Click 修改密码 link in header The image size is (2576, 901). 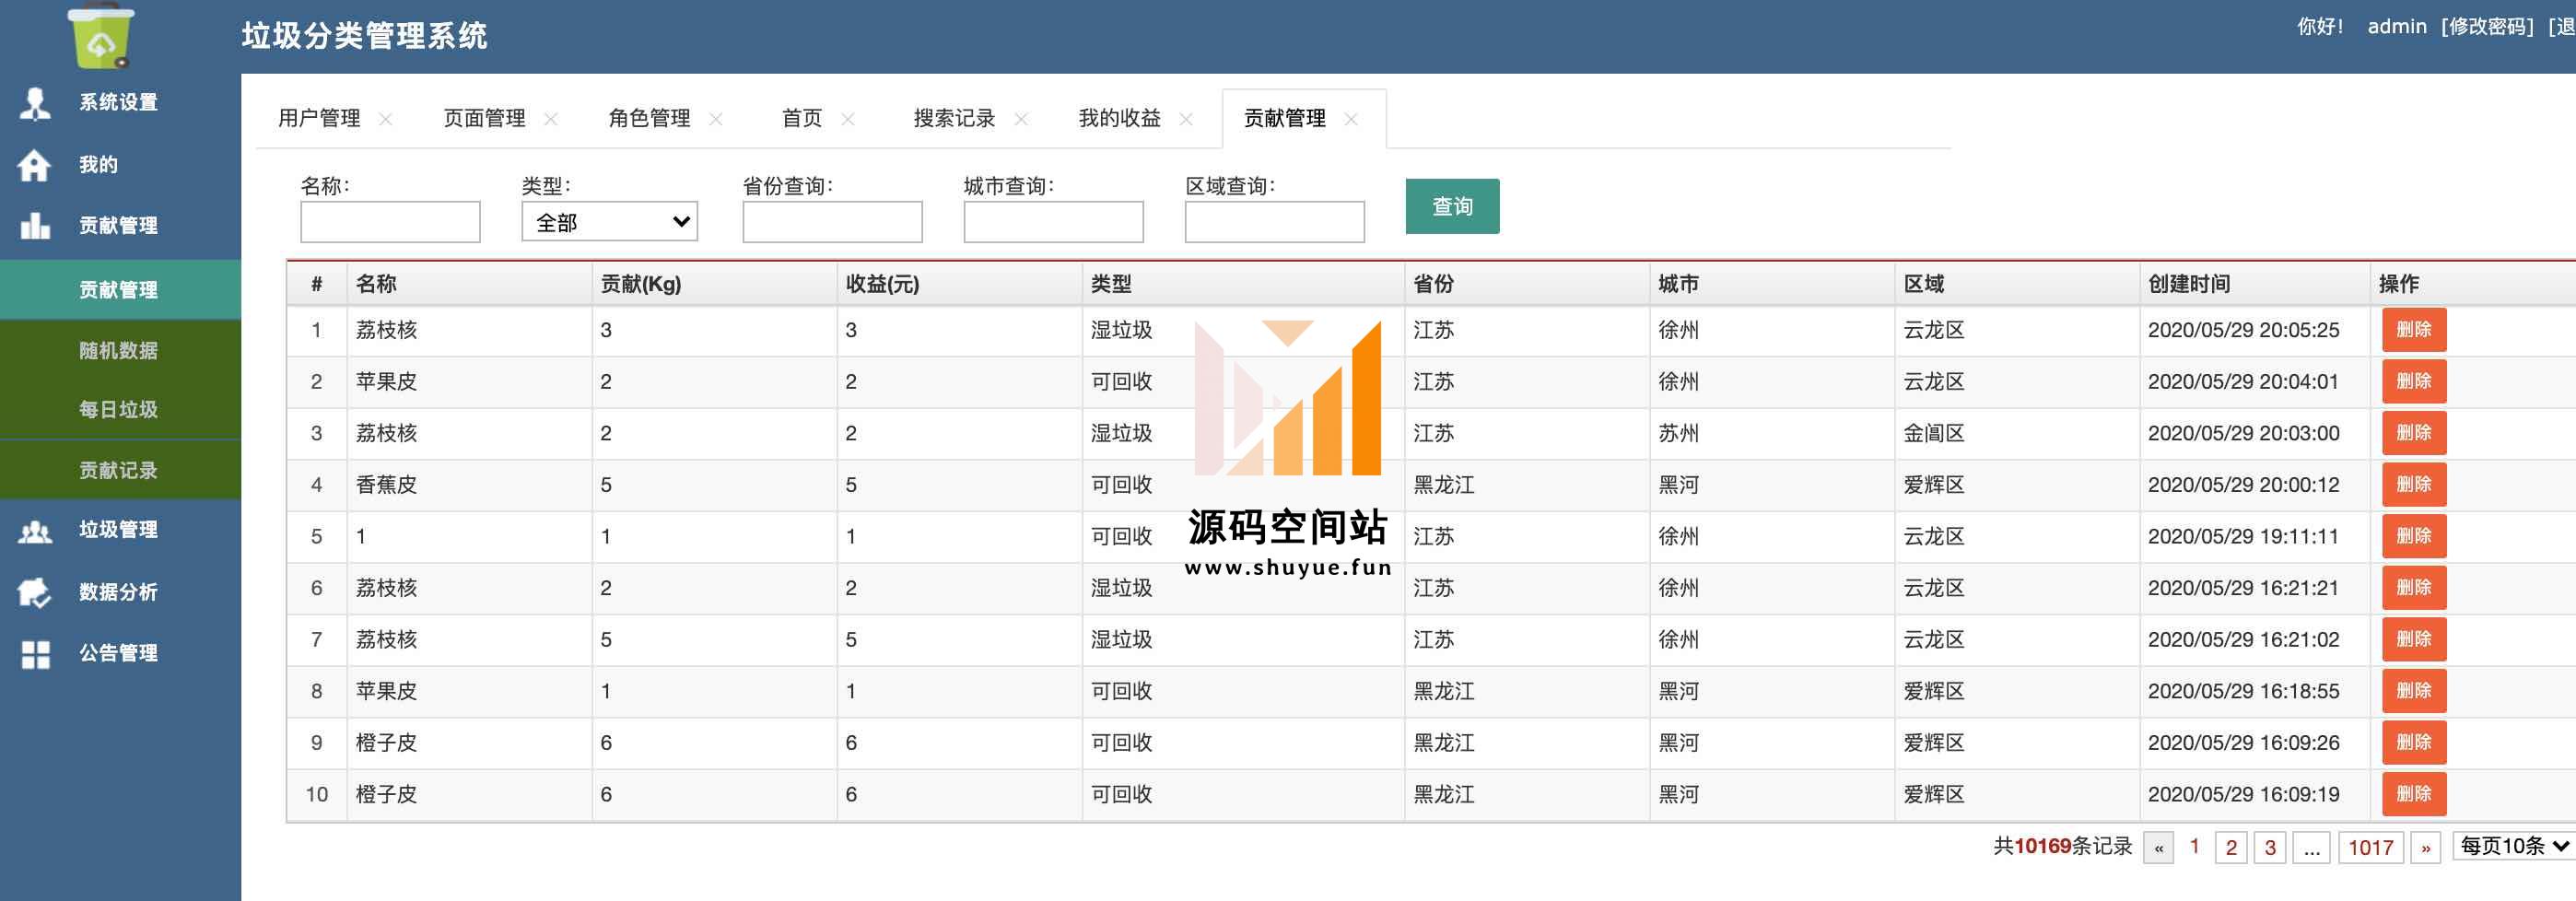[2487, 26]
